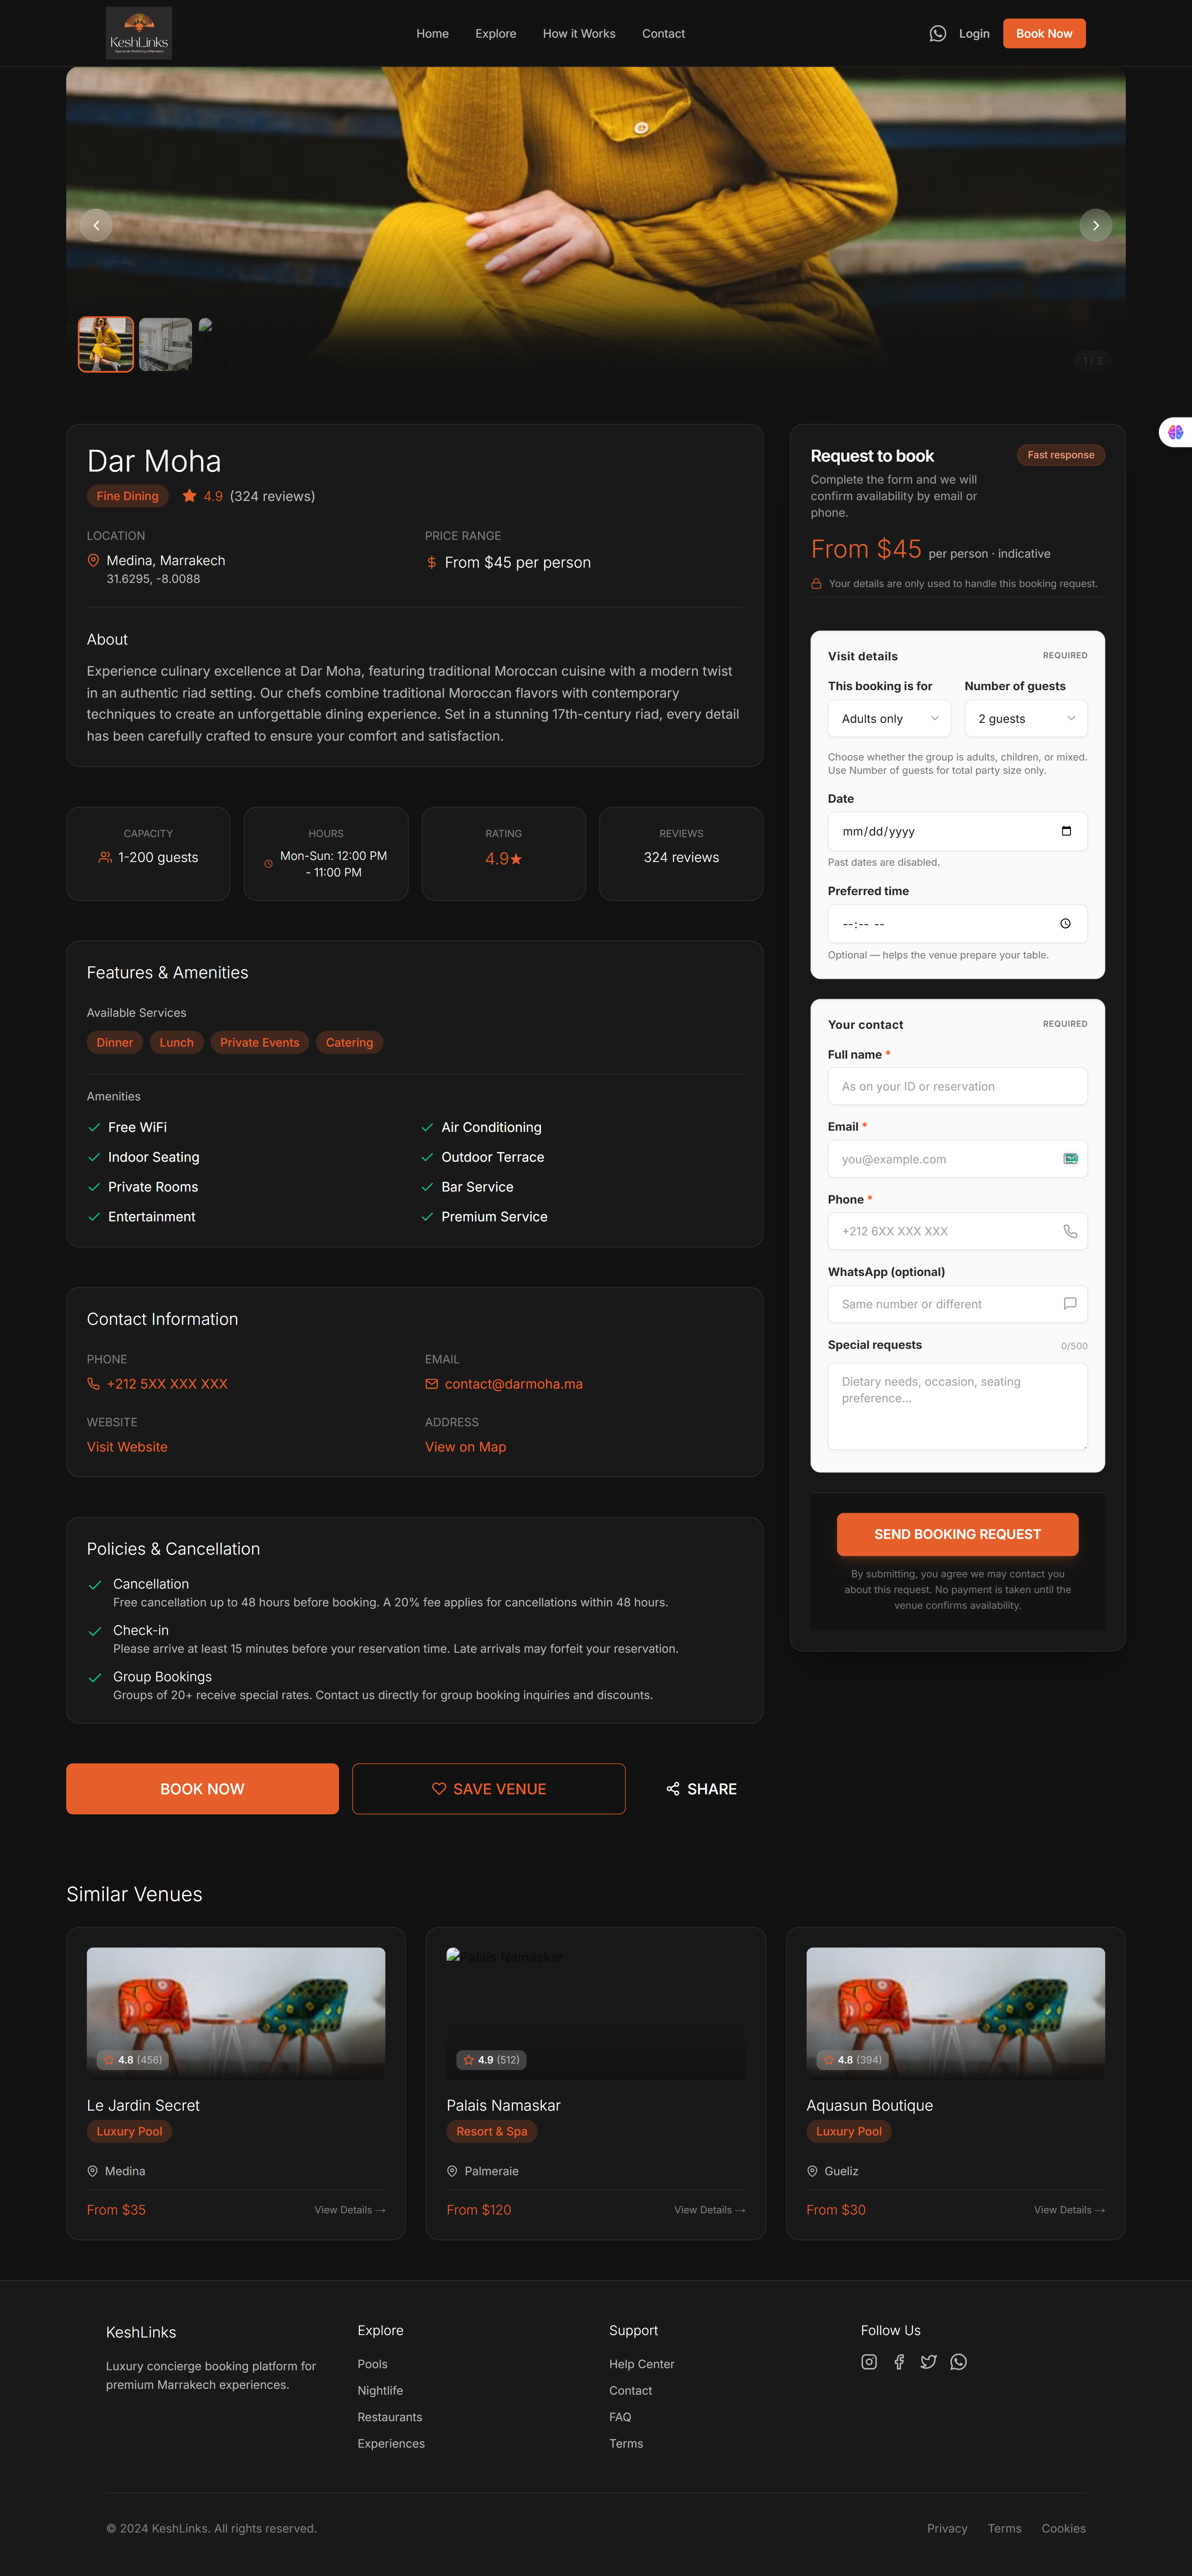This screenshot has height=2576, width=1192.
Task: Click the Instagram icon in footer
Action: coord(869,2361)
